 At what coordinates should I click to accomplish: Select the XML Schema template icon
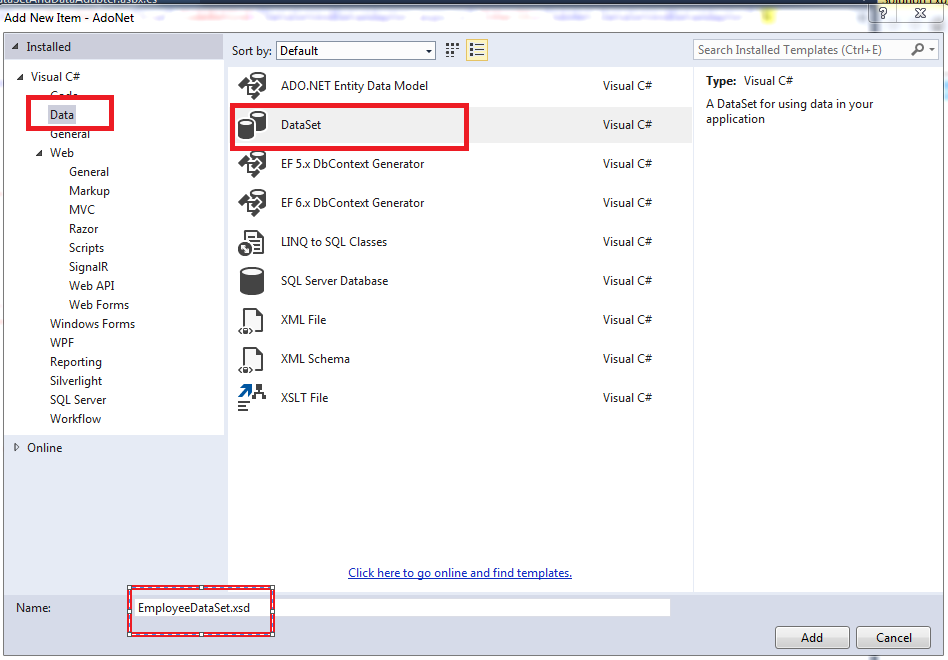click(x=251, y=360)
